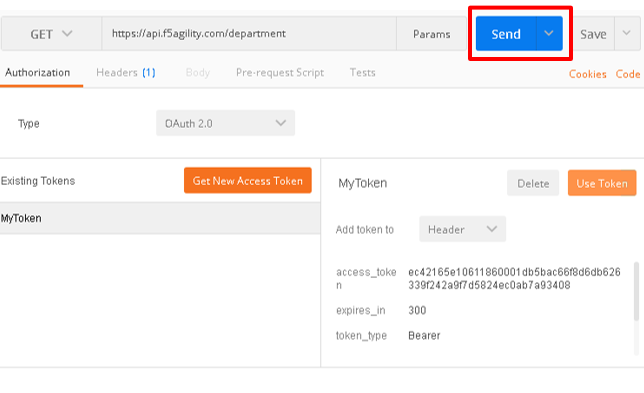Click the Add token to label
This screenshot has width=644, height=393.
(x=365, y=230)
